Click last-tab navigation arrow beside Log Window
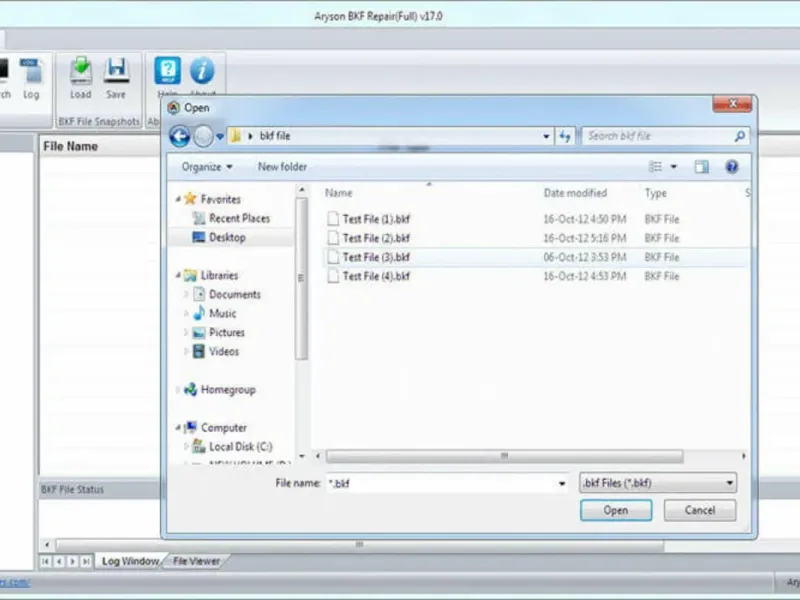The height and width of the screenshot is (600, 800). [86, 561]
